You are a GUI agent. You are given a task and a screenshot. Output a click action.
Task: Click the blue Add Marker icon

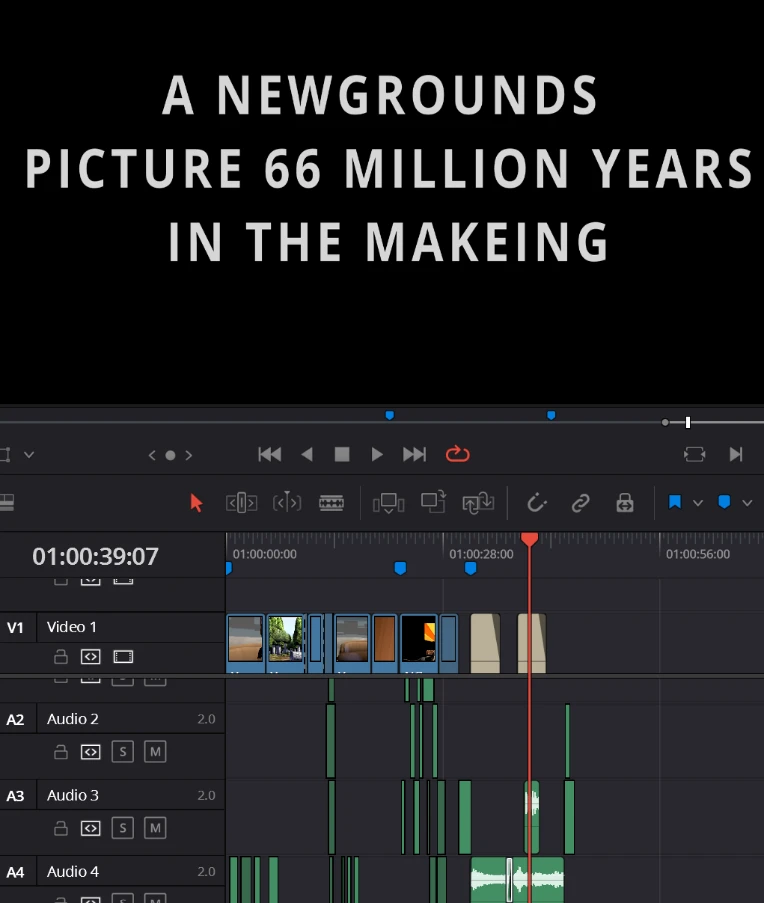coord(724,502)
